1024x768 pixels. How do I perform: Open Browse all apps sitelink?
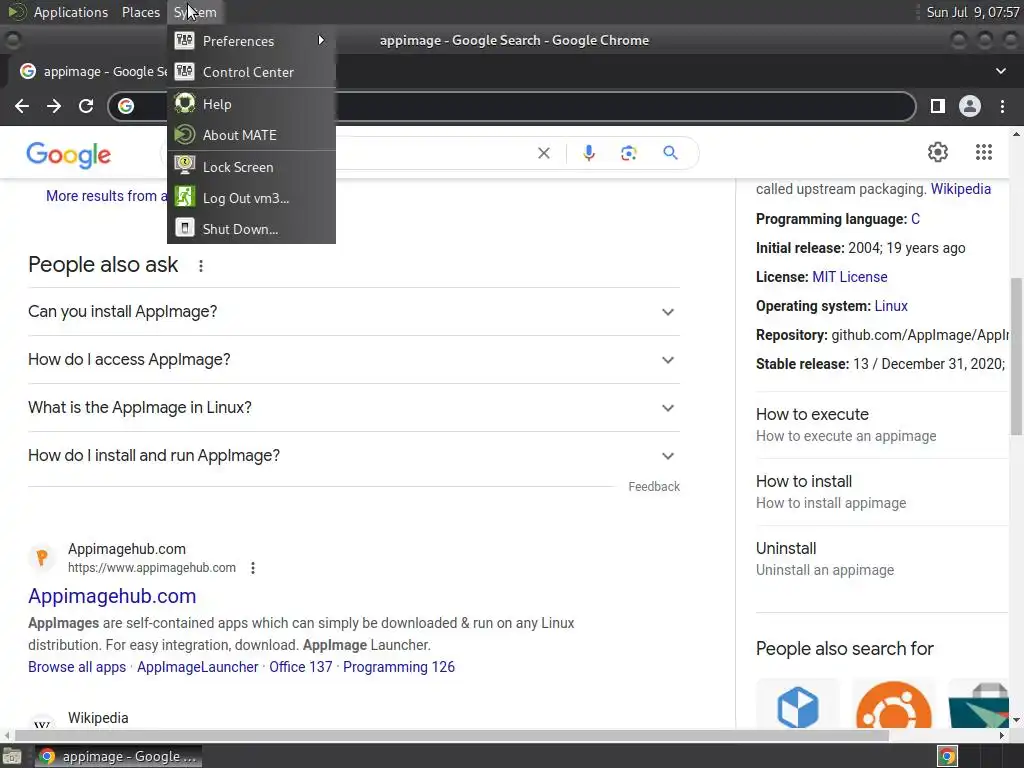tap(77, 667)
